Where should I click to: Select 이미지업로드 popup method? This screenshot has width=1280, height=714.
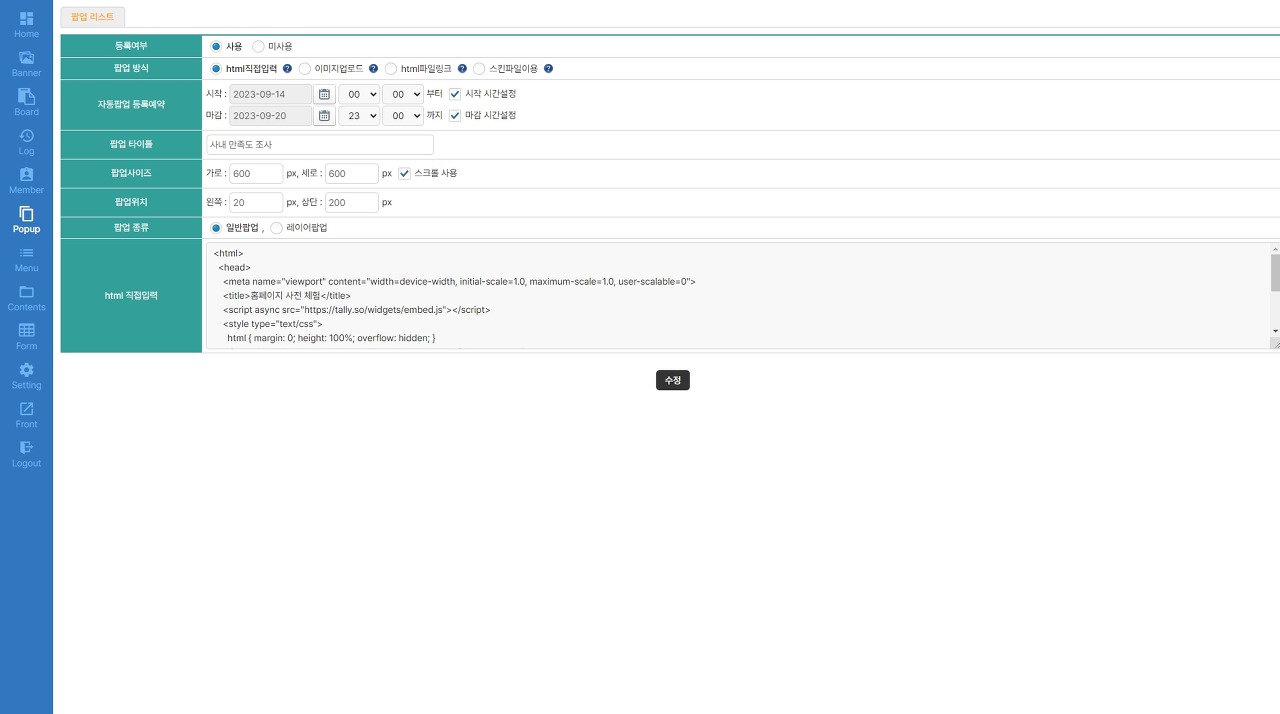click(305, 69)
